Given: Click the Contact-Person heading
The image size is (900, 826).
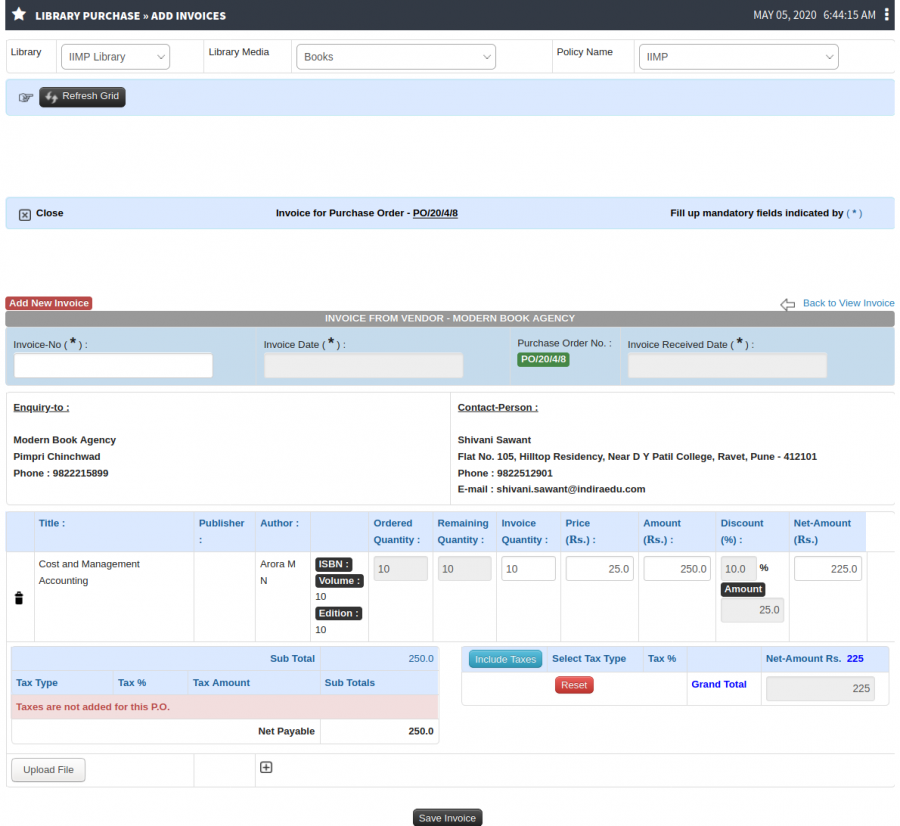Looking at the screenshot, I should (498, 407).
